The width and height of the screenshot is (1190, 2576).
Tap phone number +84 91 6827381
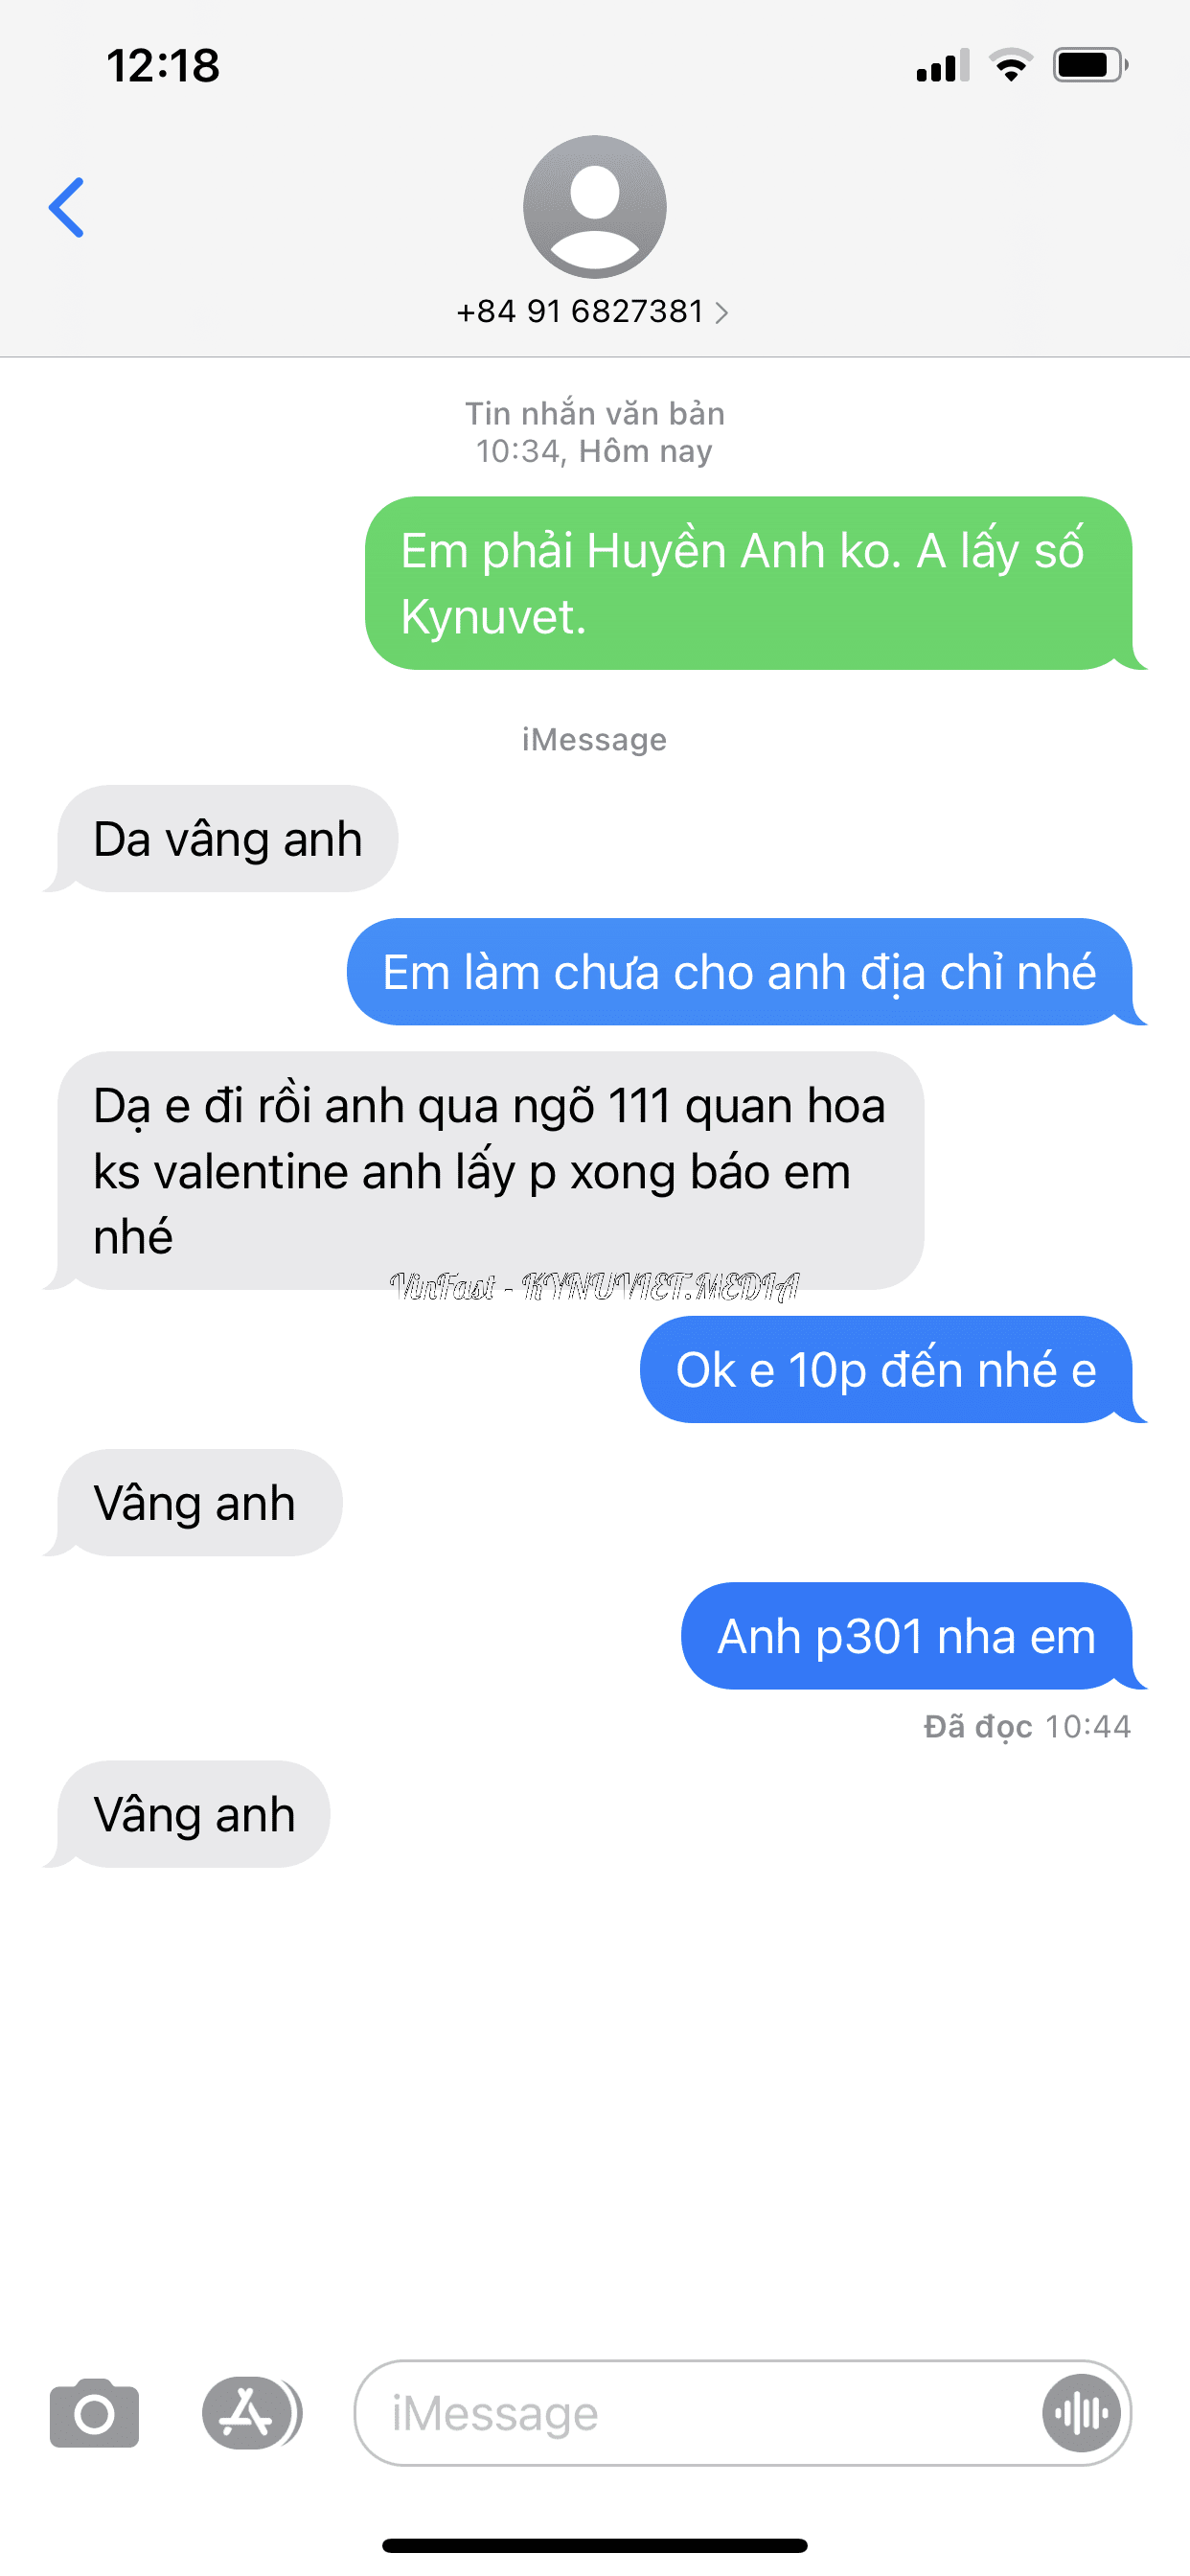pos(580,312)
